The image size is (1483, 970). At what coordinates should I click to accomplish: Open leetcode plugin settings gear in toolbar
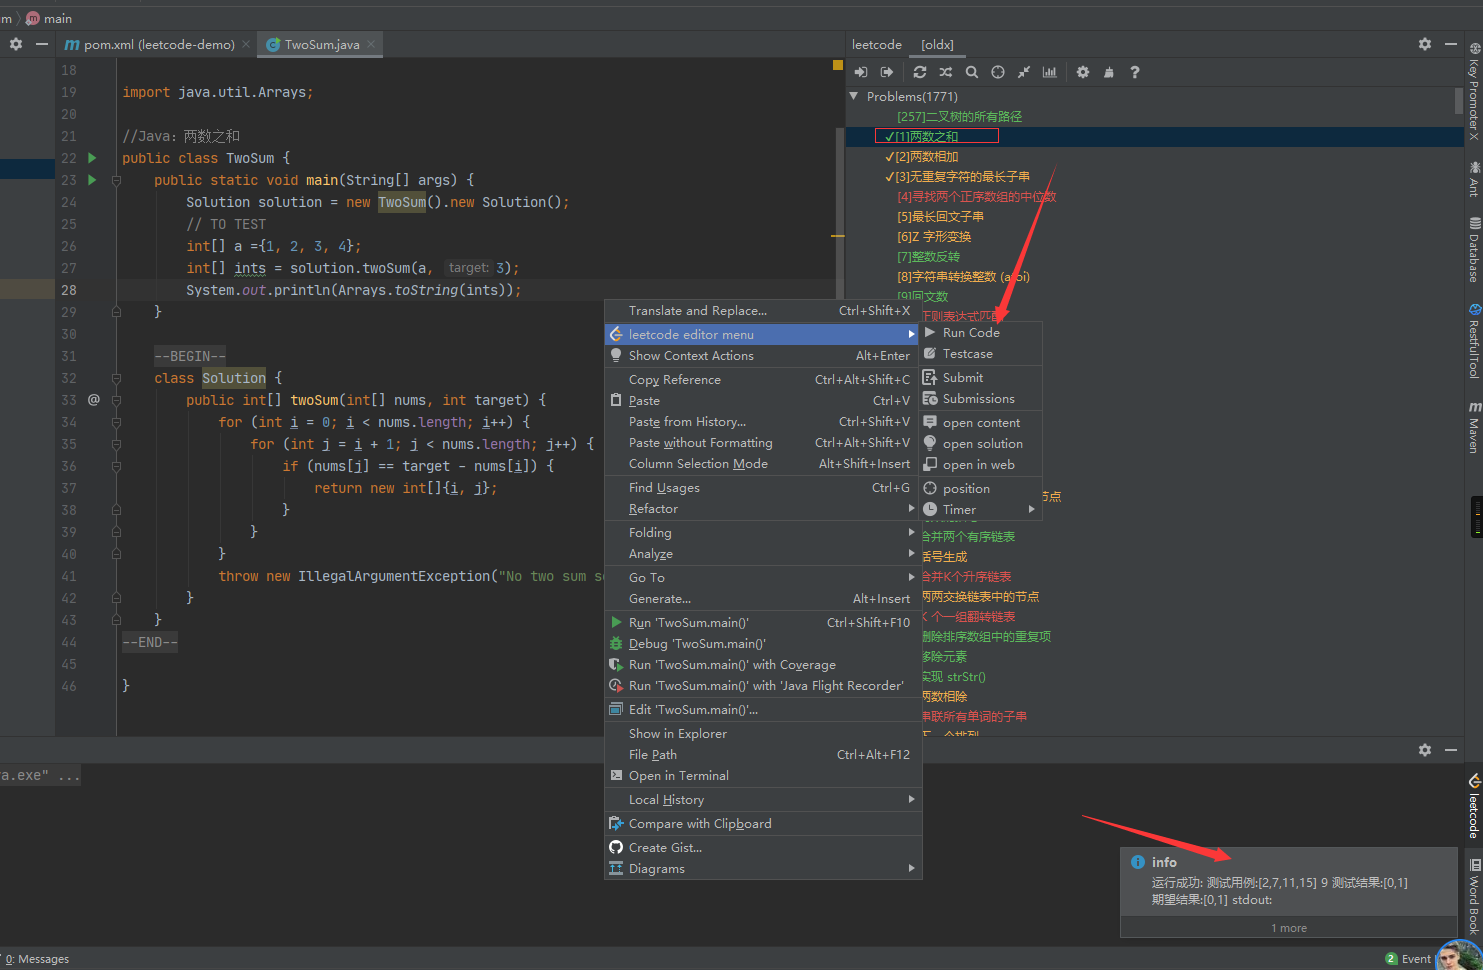point(1083,72)
